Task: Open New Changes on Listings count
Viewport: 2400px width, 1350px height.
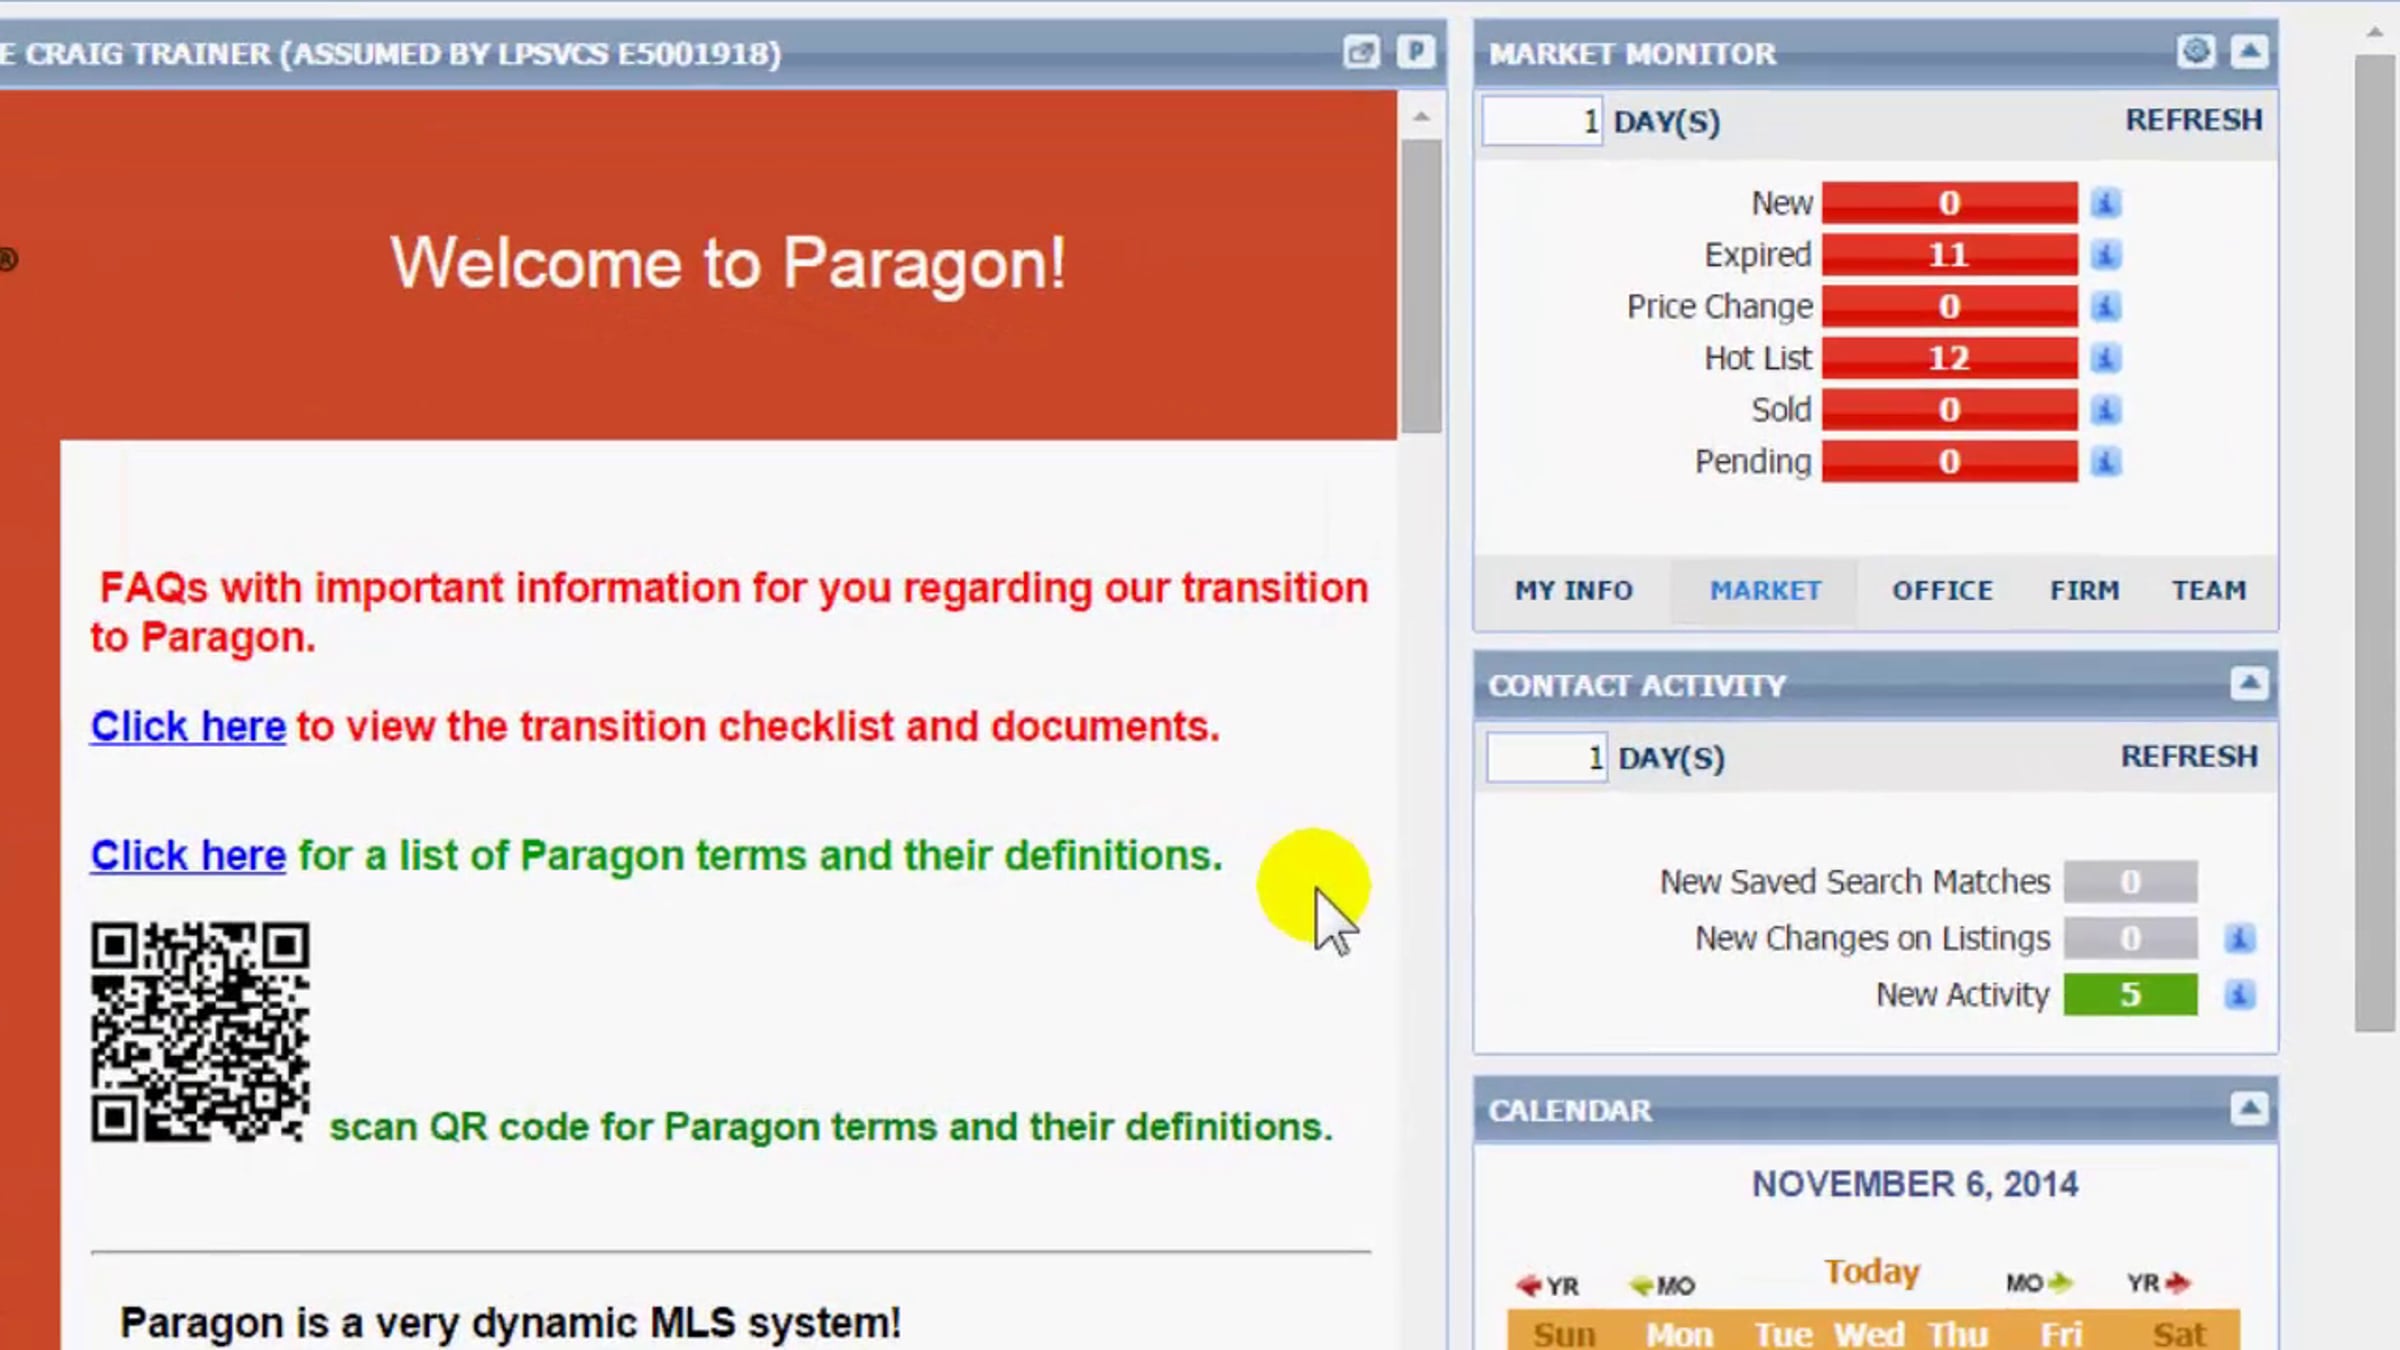Action: (2131, 938)
